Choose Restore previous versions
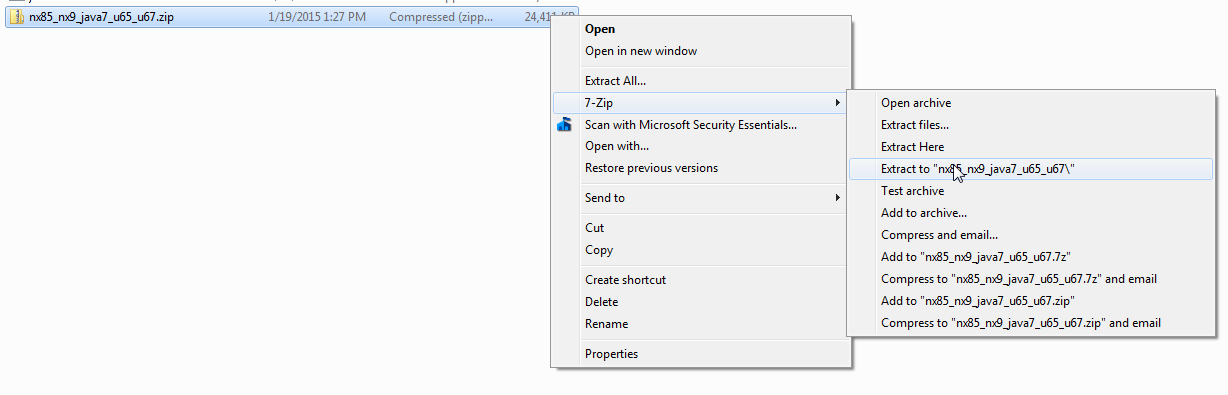The image size is (1228, 395). [651, 168]
